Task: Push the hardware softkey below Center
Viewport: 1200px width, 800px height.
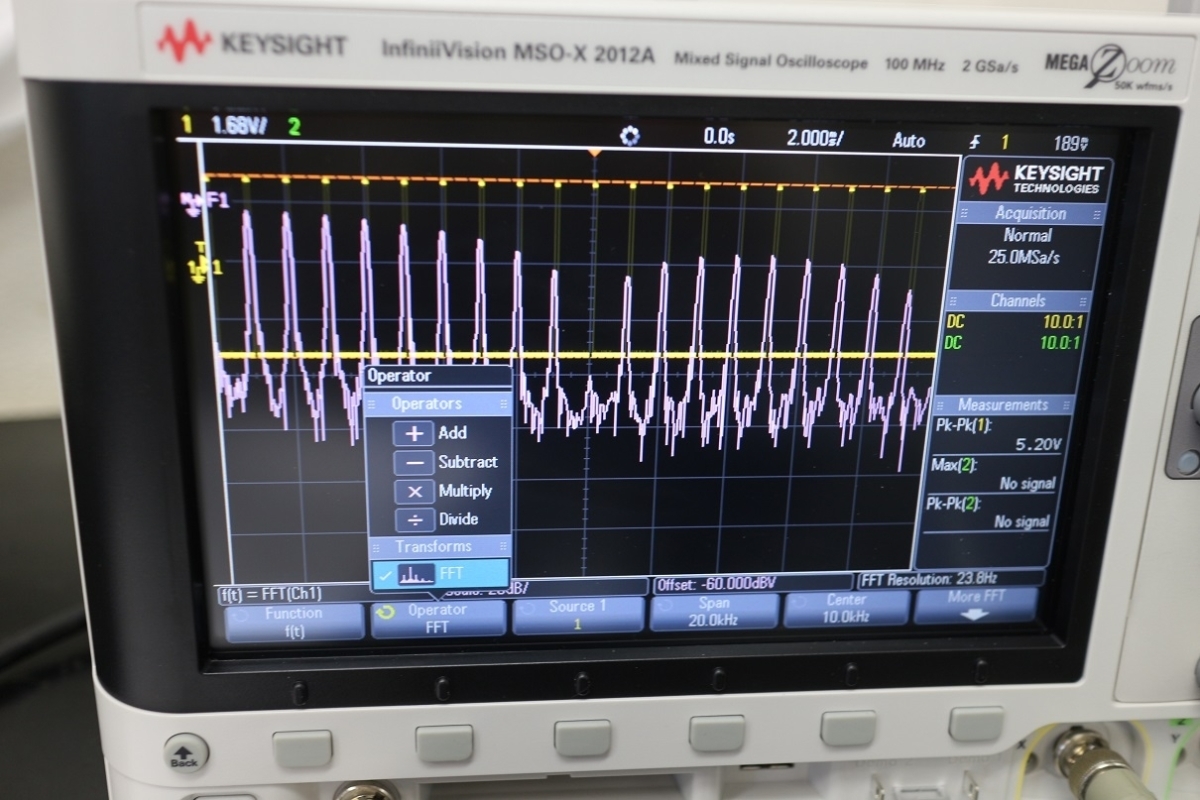Action: click(849, 727)
